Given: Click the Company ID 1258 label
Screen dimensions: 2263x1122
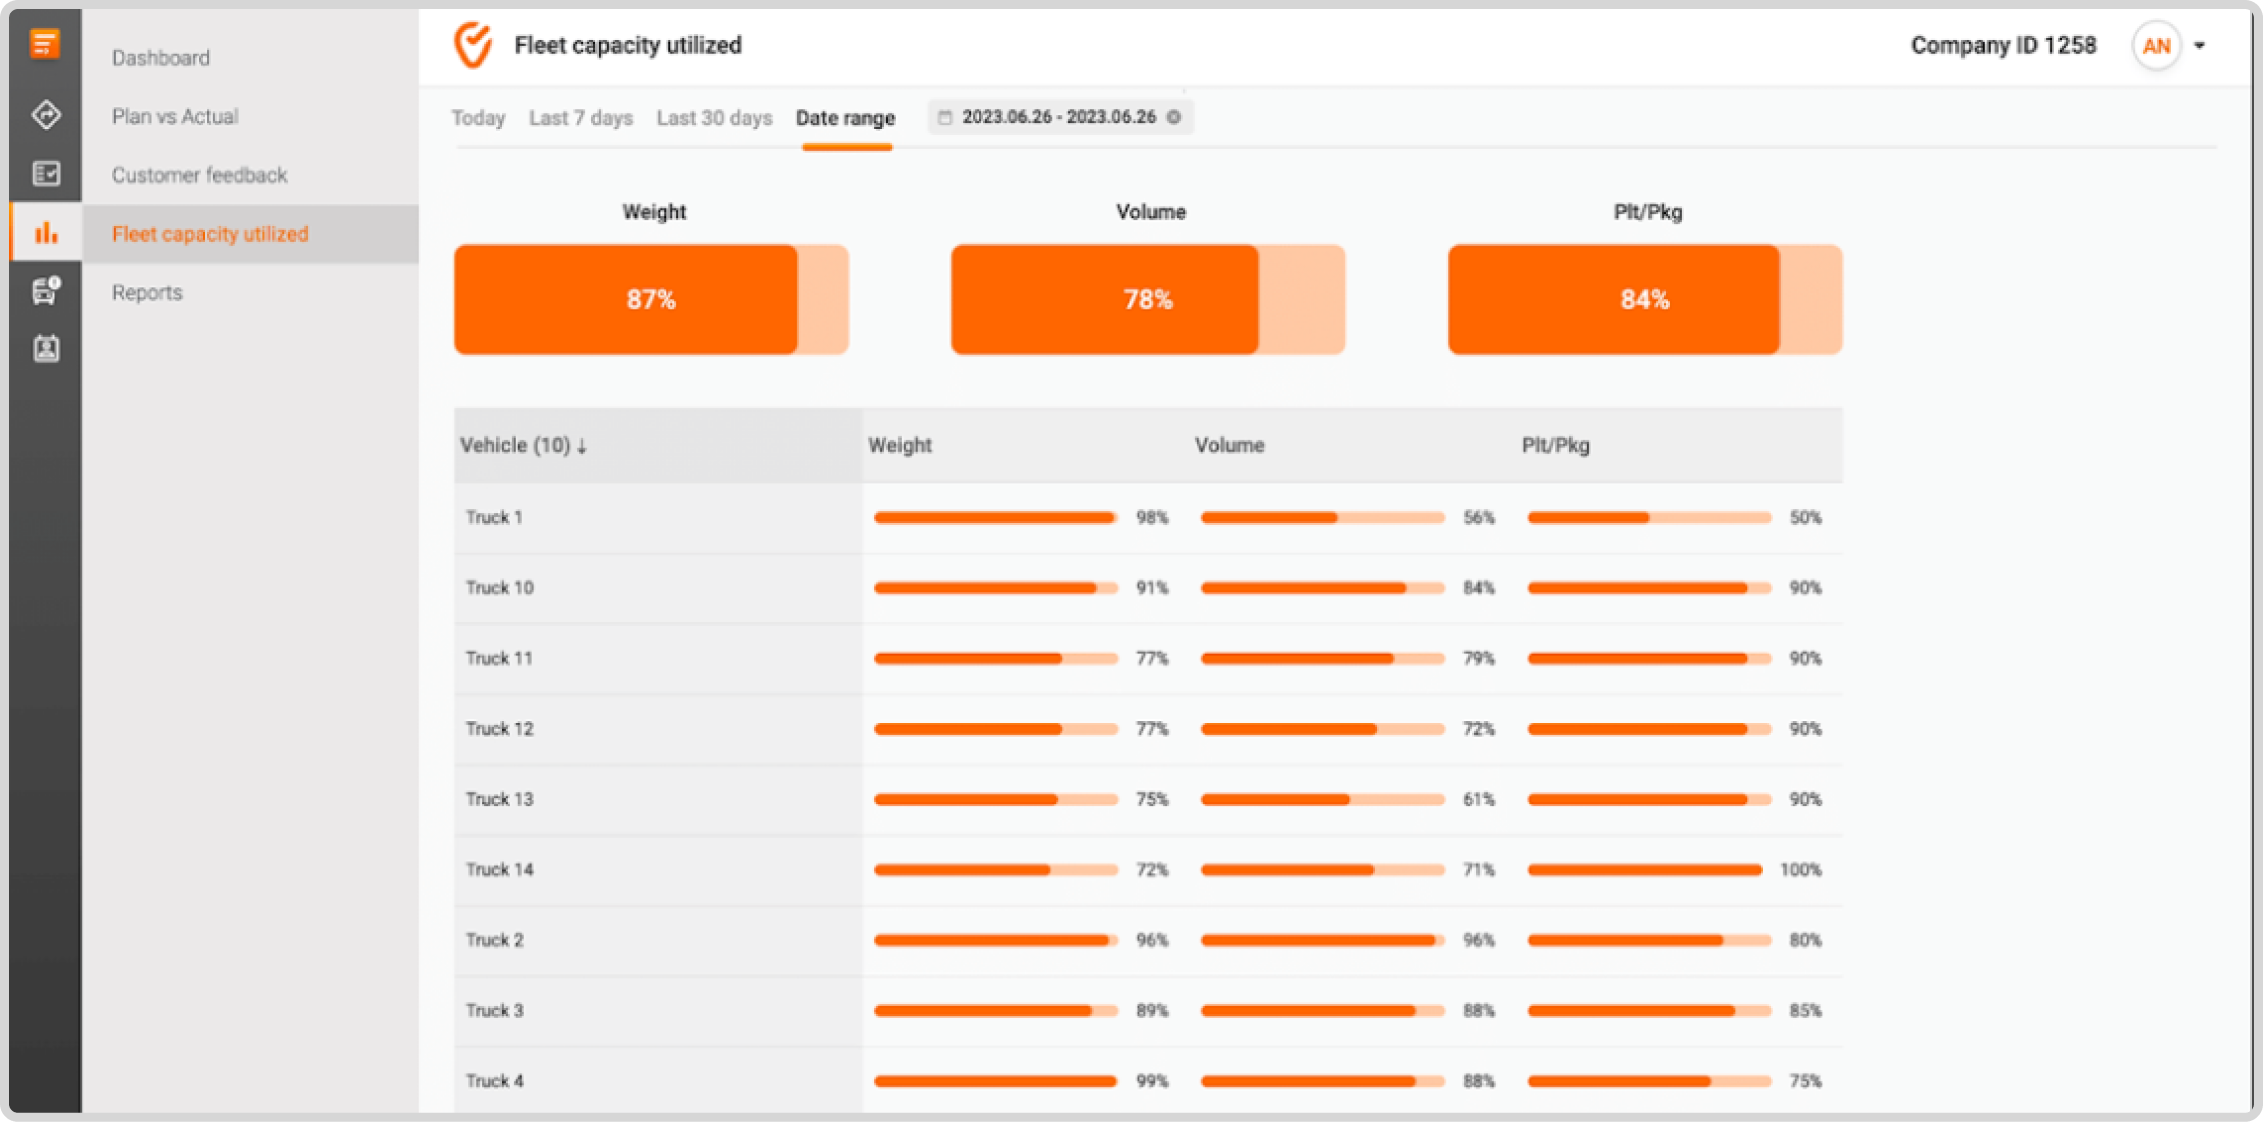Looking at the screenshot, I should (x=2003, y=46).
